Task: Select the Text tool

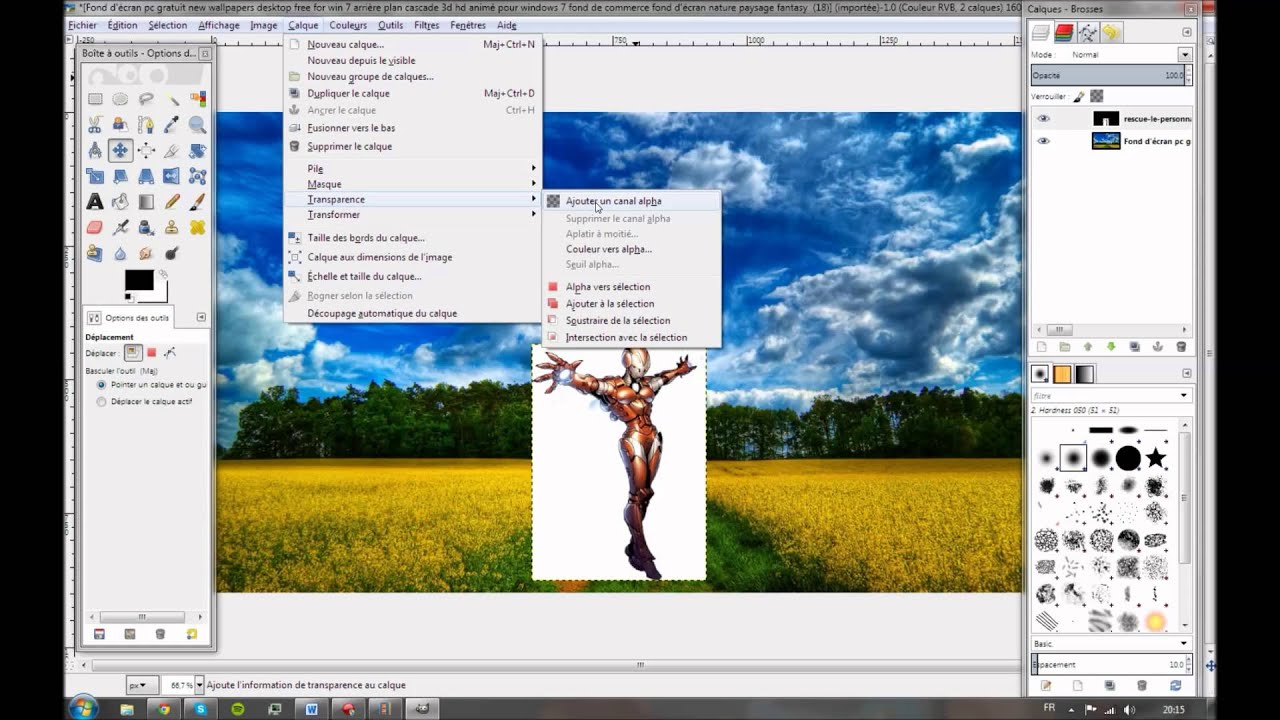Action: click(x=95, y=202)
